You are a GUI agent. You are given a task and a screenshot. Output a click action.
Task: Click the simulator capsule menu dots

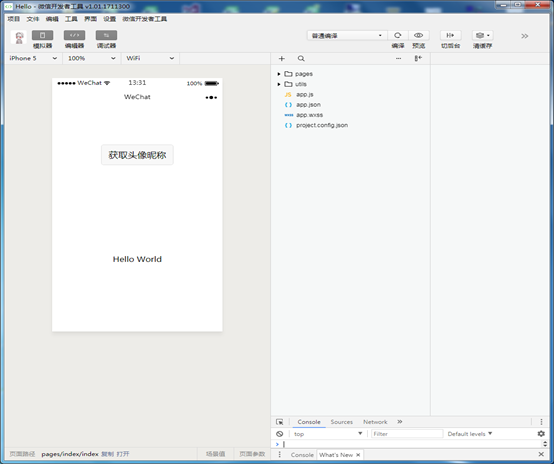[211, 97]
